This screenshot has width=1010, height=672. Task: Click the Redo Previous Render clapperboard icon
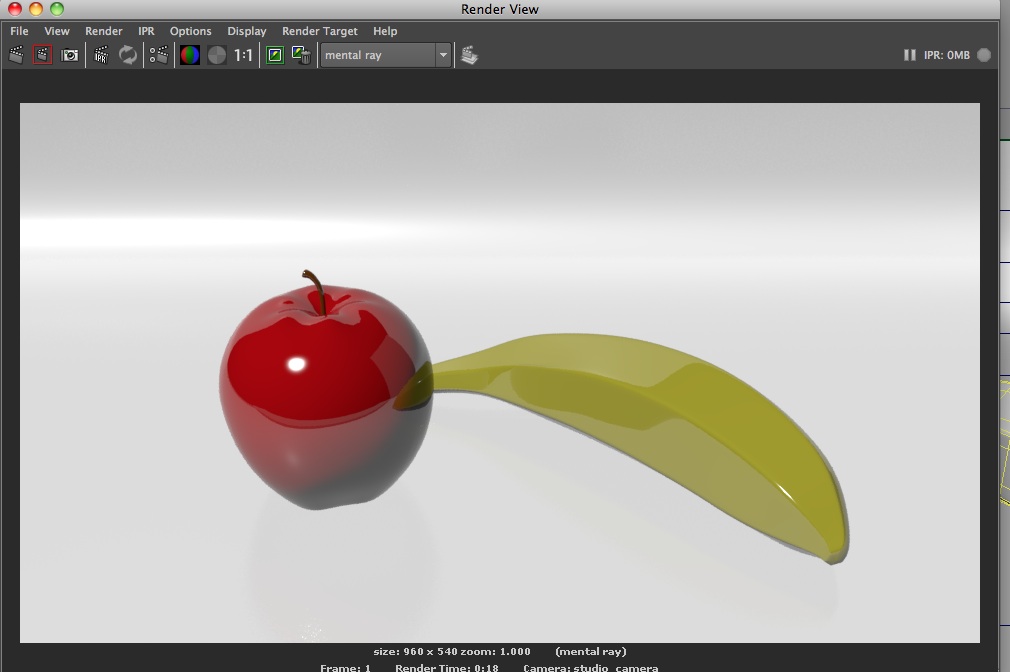click(x=16, y=55)
